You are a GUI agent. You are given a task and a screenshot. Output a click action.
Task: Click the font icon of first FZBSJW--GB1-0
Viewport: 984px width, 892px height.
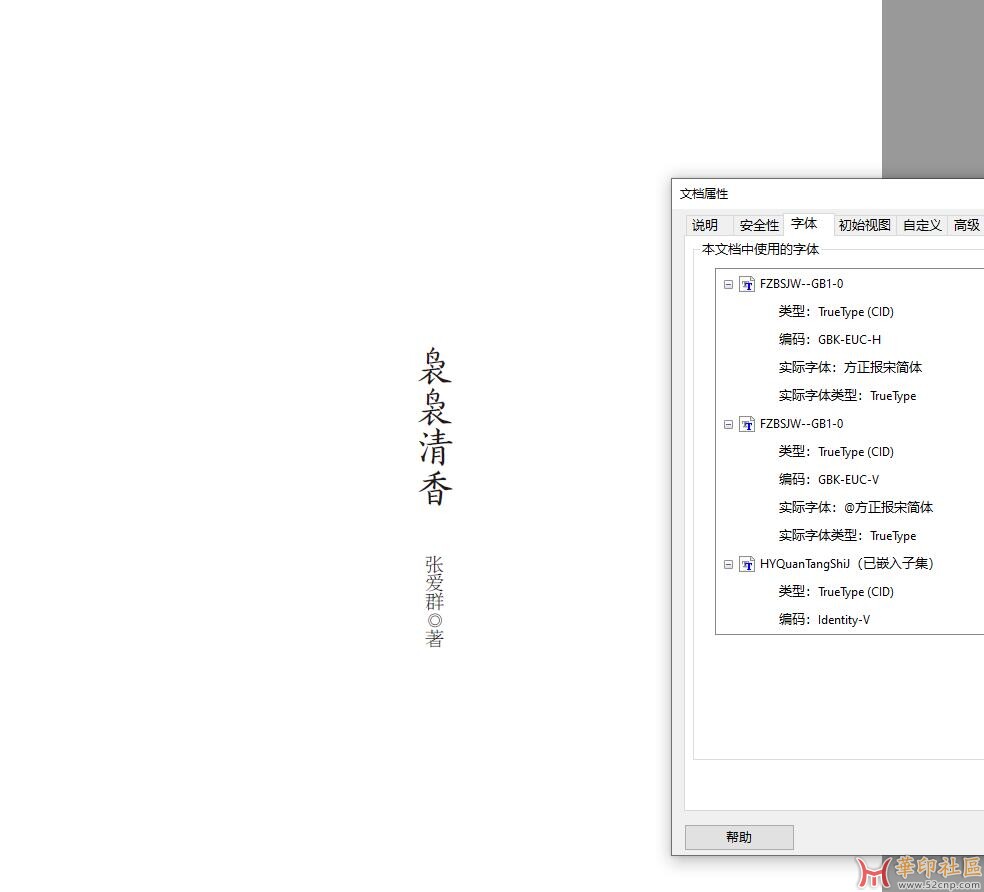pos(747,284)
